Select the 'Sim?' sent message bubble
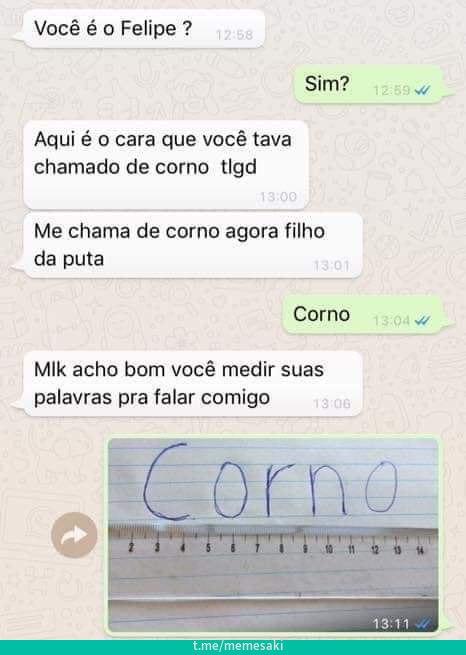The image size is (466, 655). coord(368,84)
